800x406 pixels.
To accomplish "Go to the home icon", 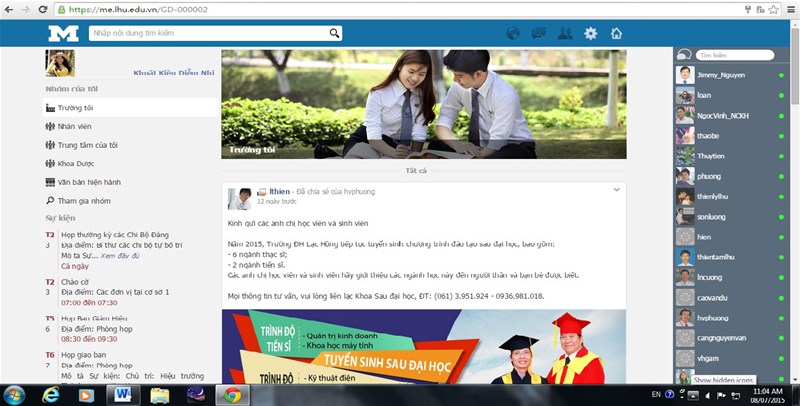I will click(617, 34).
